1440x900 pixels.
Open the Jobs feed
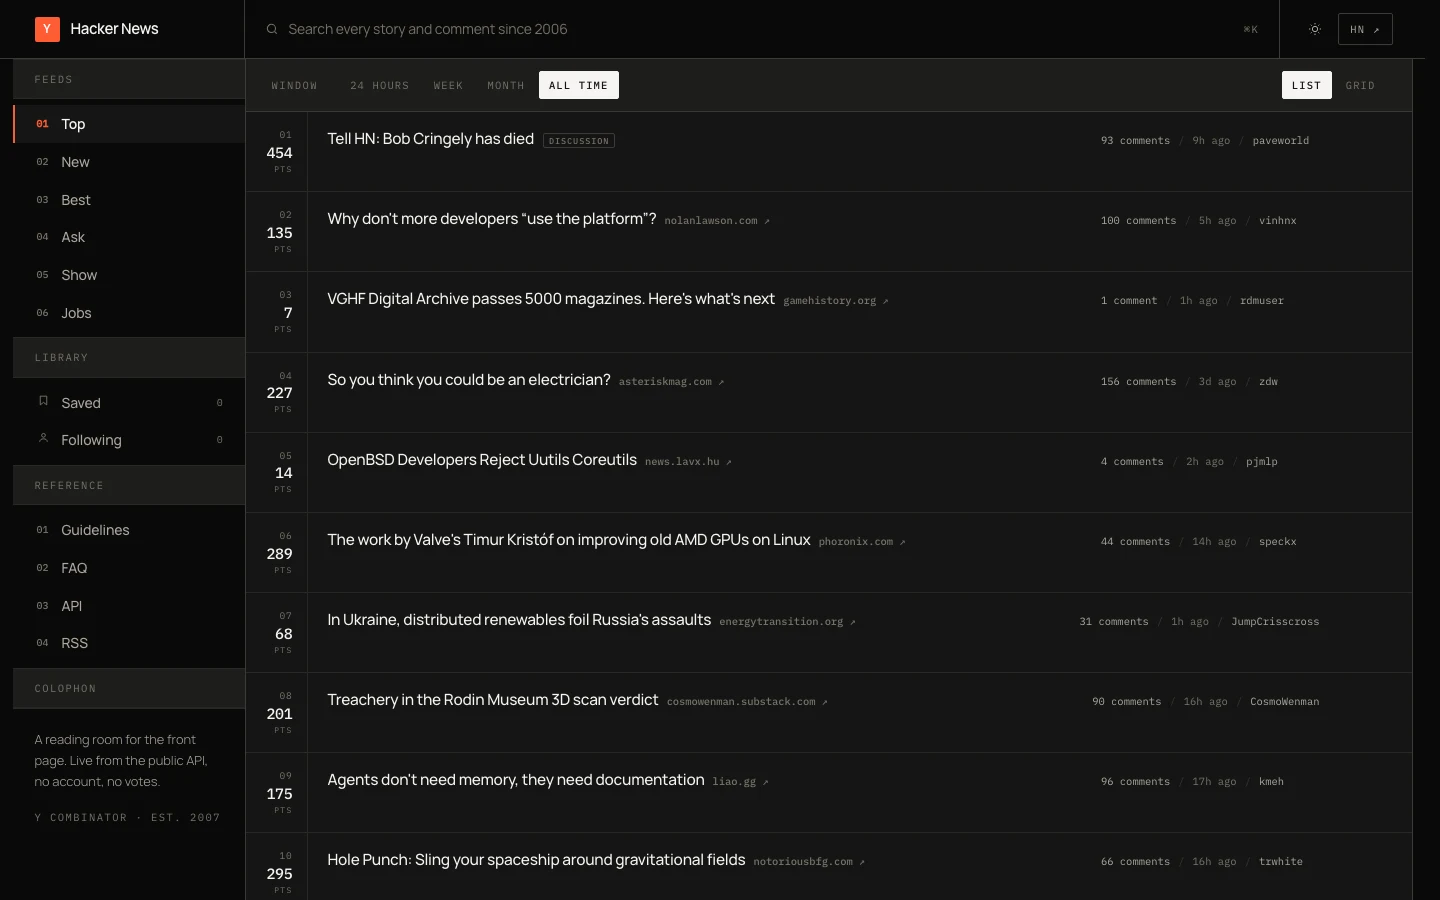point(129,313)
